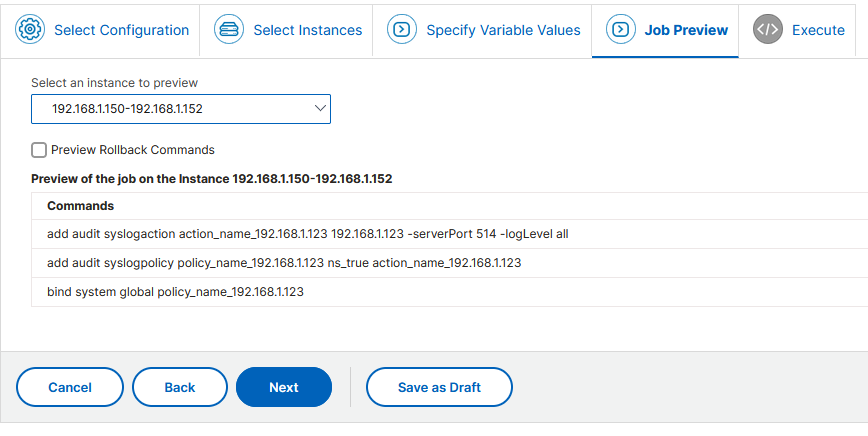This screenshot has height=436, width=868.
Task: Select the bind system global command row
Action: [x=450, y=292]
